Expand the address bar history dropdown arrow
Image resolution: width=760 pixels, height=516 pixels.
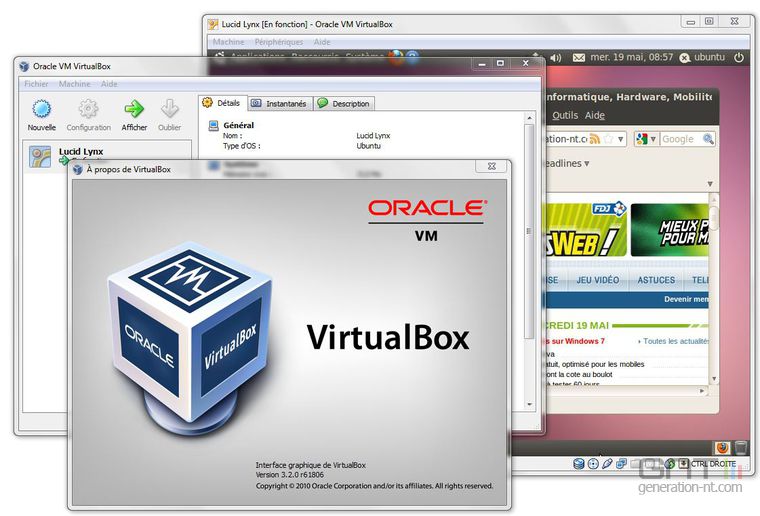[x=620, y=140]
